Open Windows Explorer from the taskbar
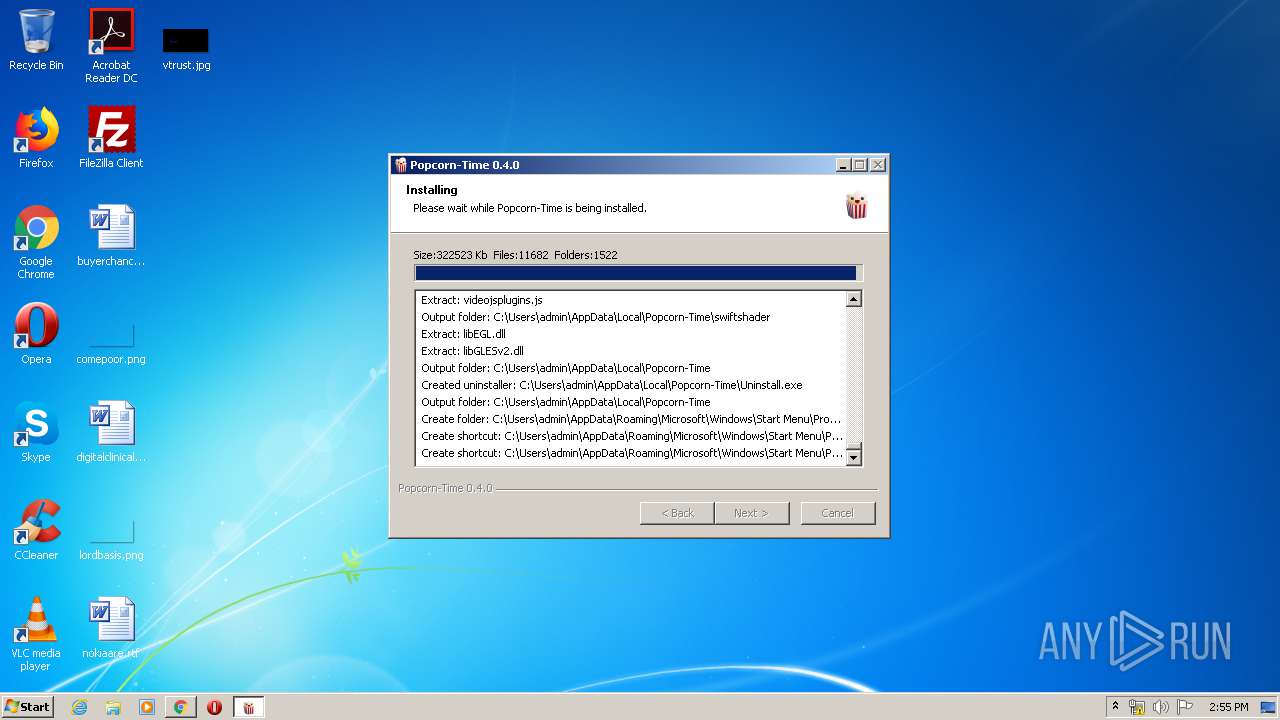This screenshot has height=720, width=1280. (x=113, y=707)
